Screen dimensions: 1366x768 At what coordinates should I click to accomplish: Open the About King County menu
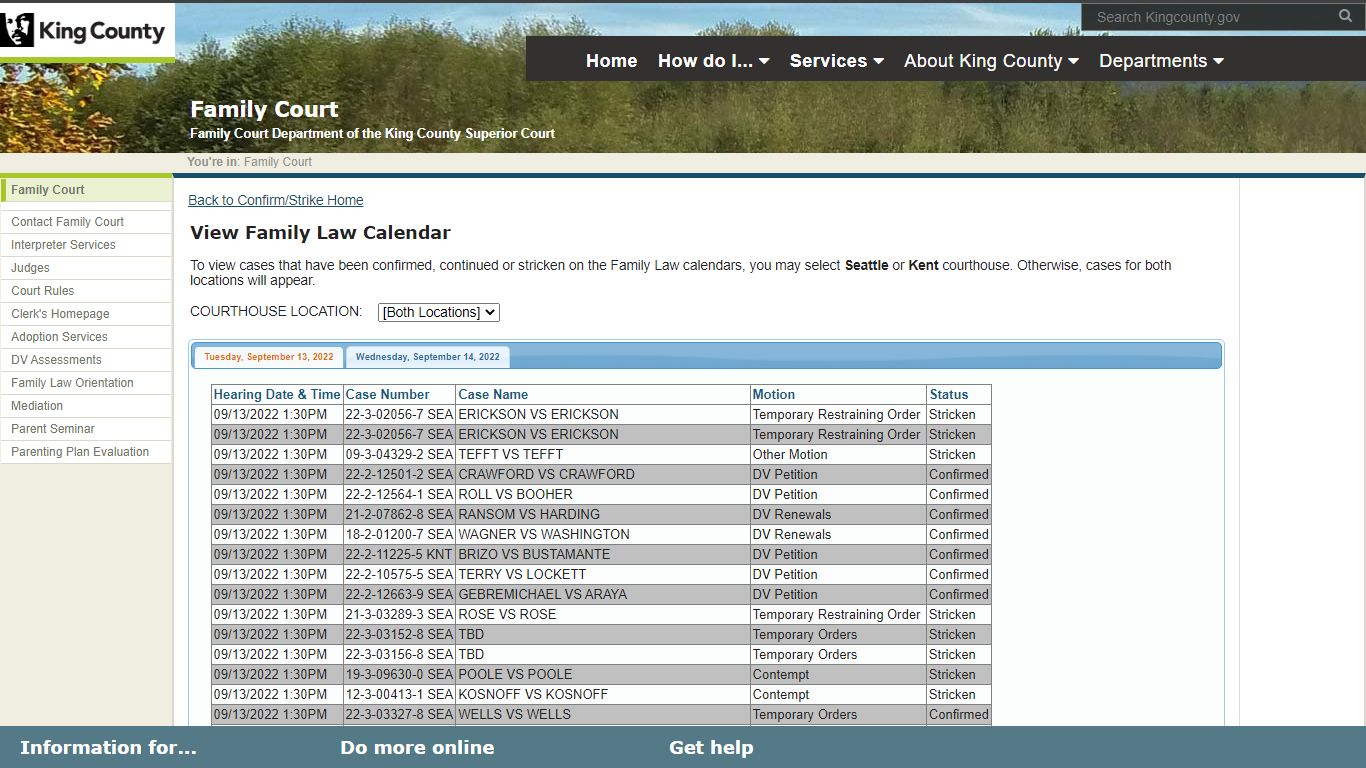point(991,61)
